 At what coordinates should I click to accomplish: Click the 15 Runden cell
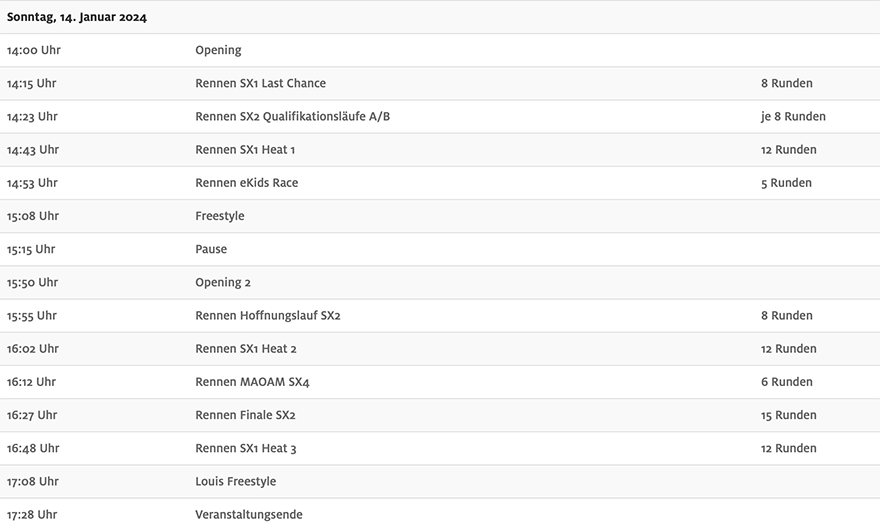pos(789,415)
